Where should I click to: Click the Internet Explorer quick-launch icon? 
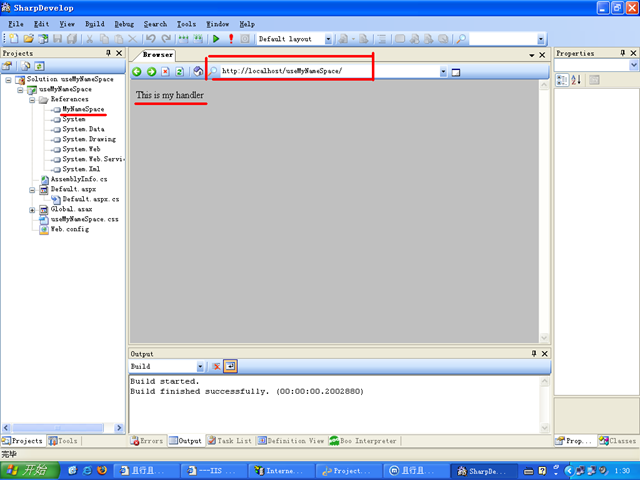(87, 471)
